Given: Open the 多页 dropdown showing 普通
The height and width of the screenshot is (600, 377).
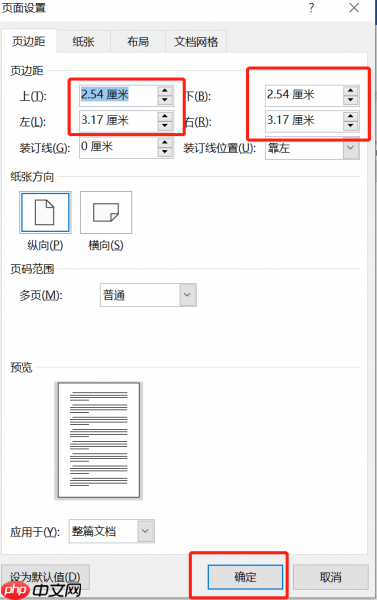Looking at the screenshot, I should [188, 295].
